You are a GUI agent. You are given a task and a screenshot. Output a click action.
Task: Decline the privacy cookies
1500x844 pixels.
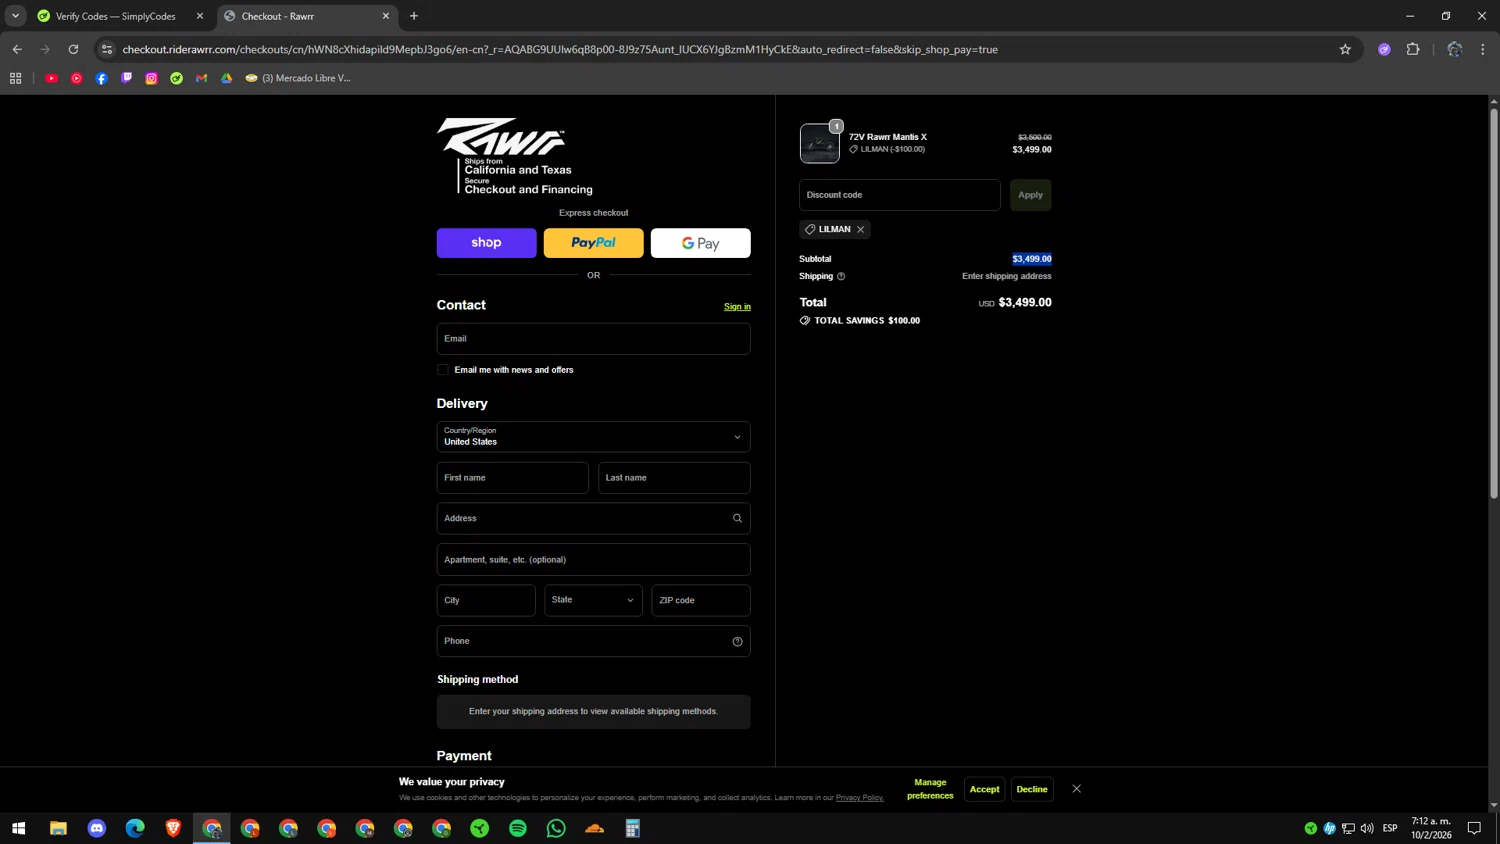point(1032,789)
